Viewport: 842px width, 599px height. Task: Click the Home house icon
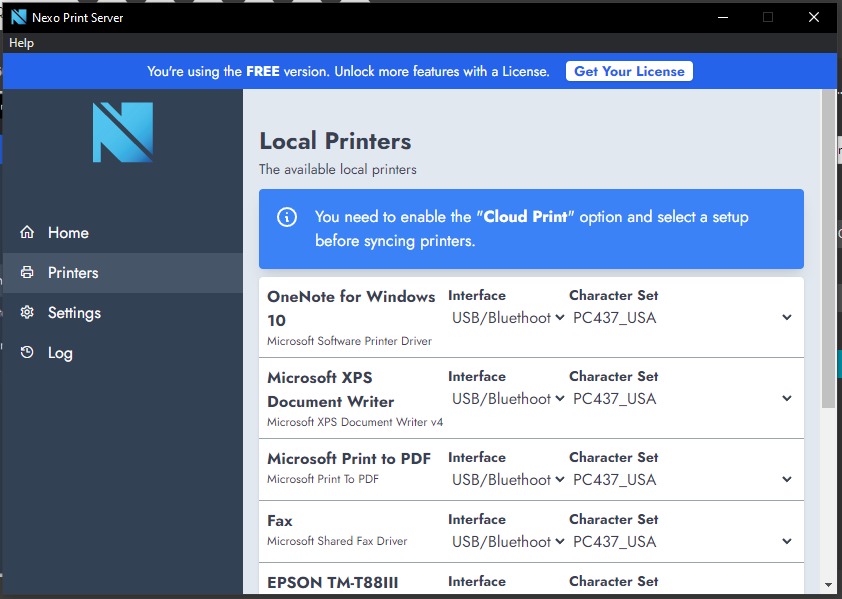tap(27, 232)
